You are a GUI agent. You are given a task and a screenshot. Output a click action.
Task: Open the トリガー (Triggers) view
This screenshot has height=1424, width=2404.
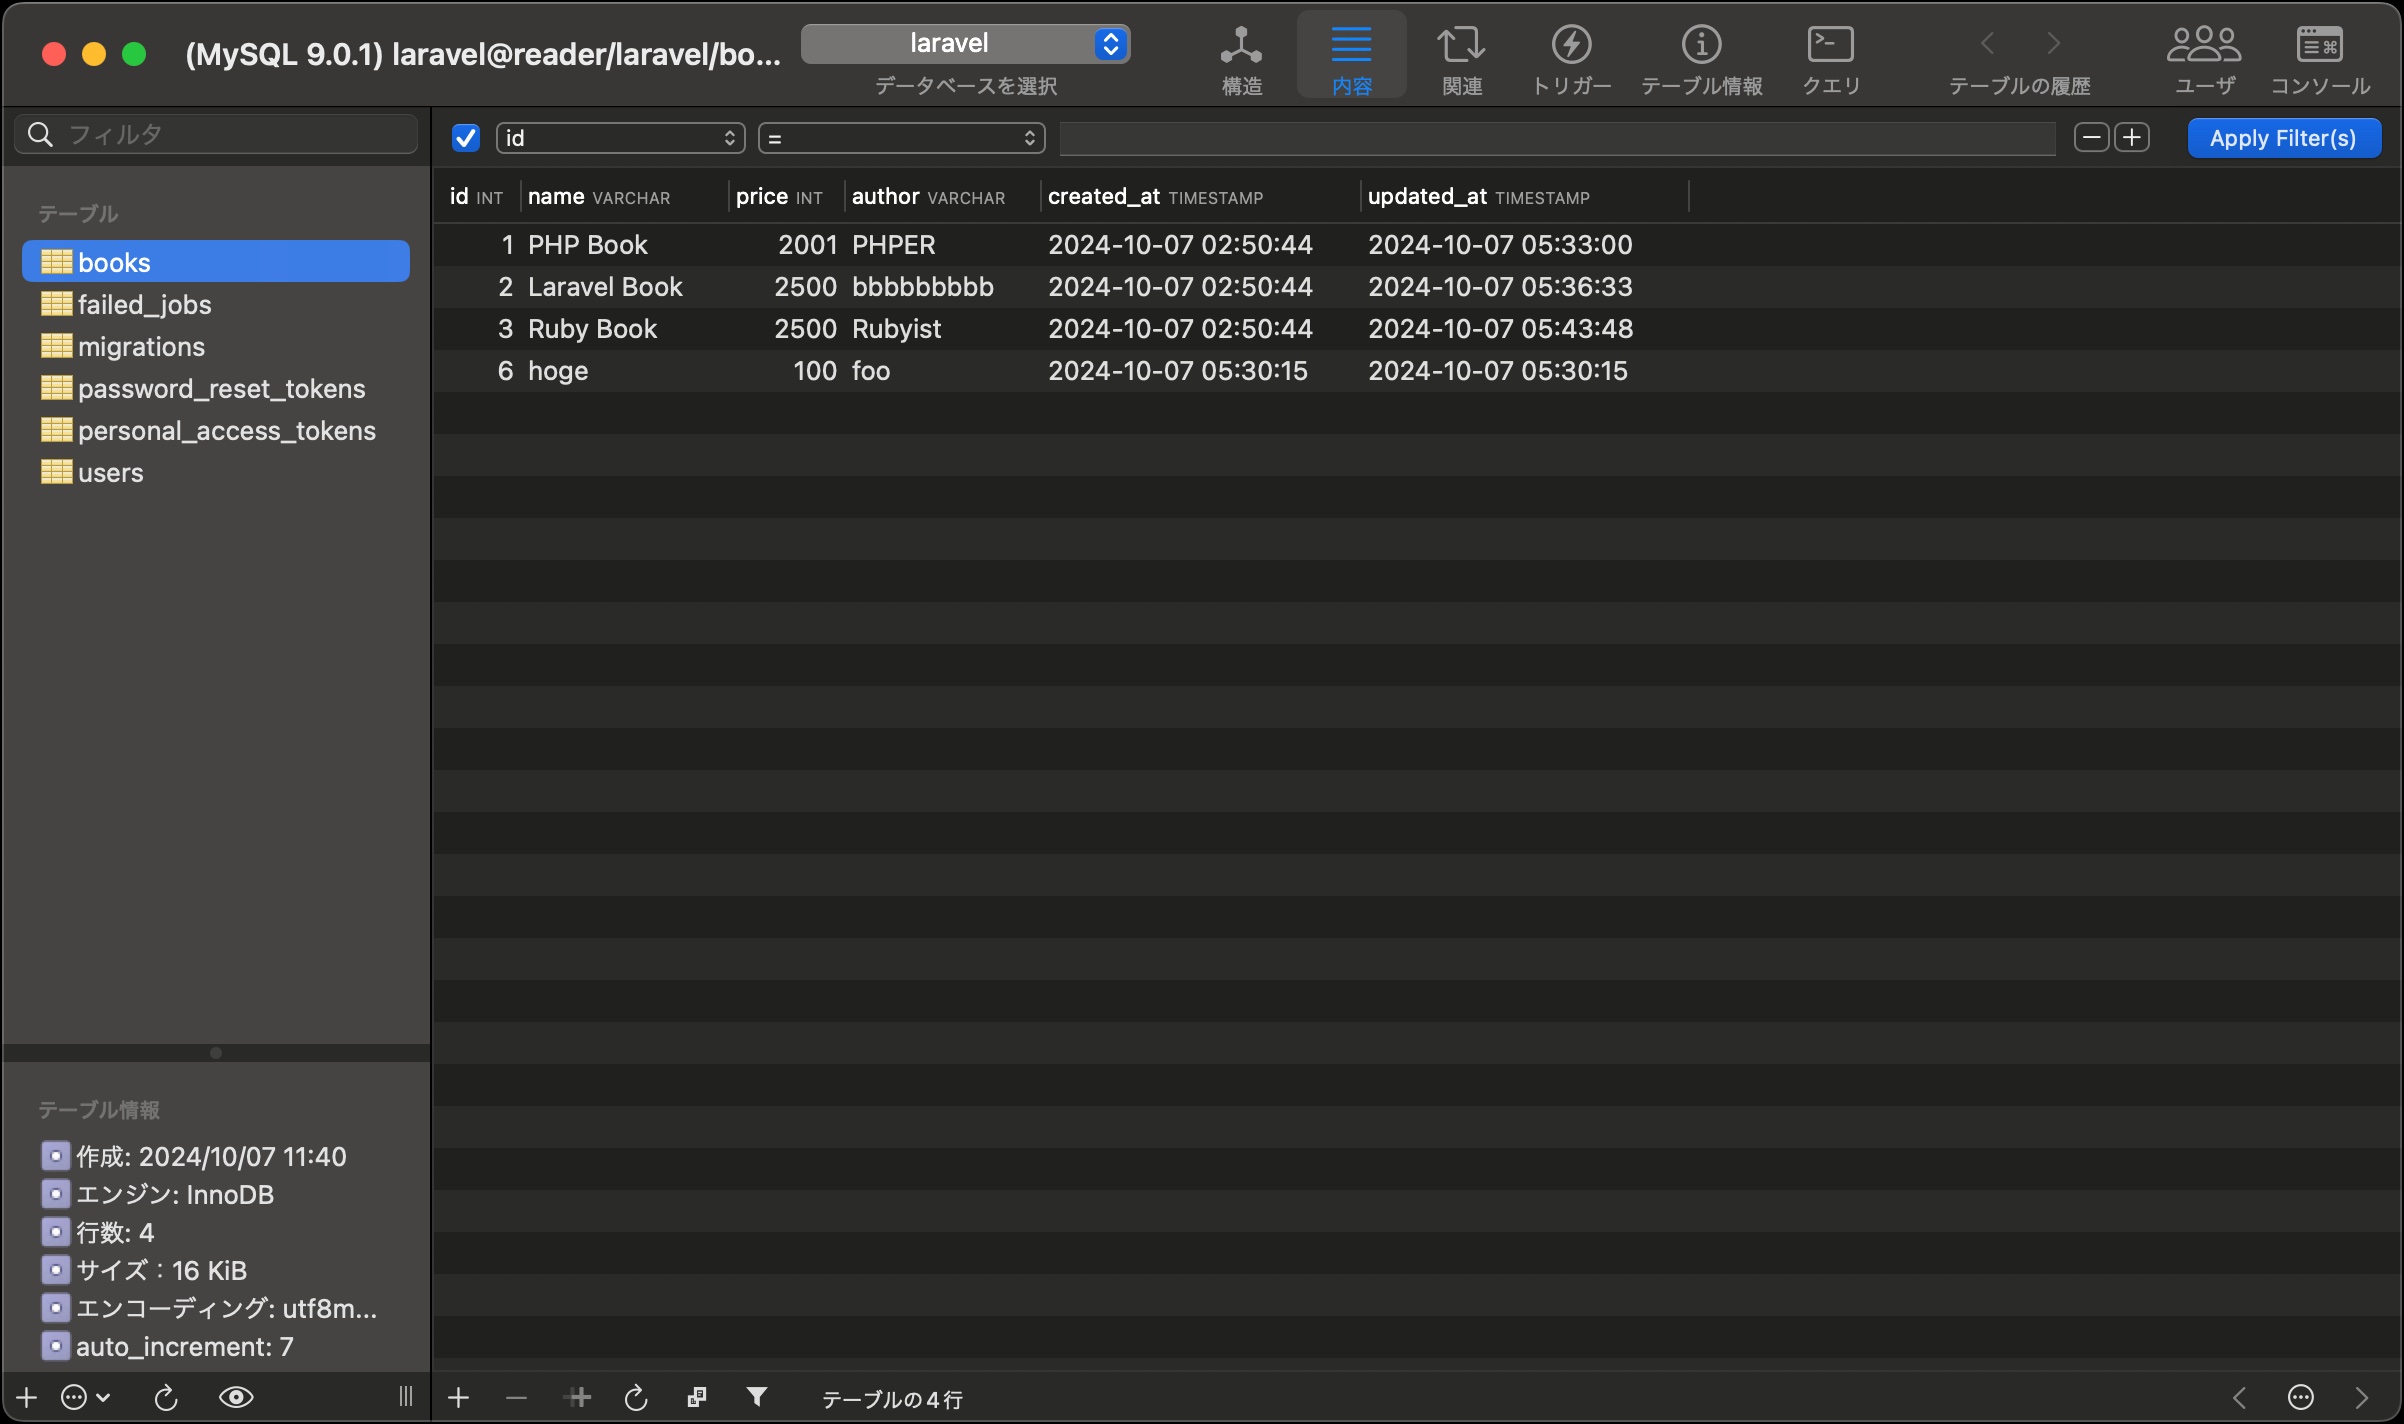pyautogui.click(x=1571, y=59)
